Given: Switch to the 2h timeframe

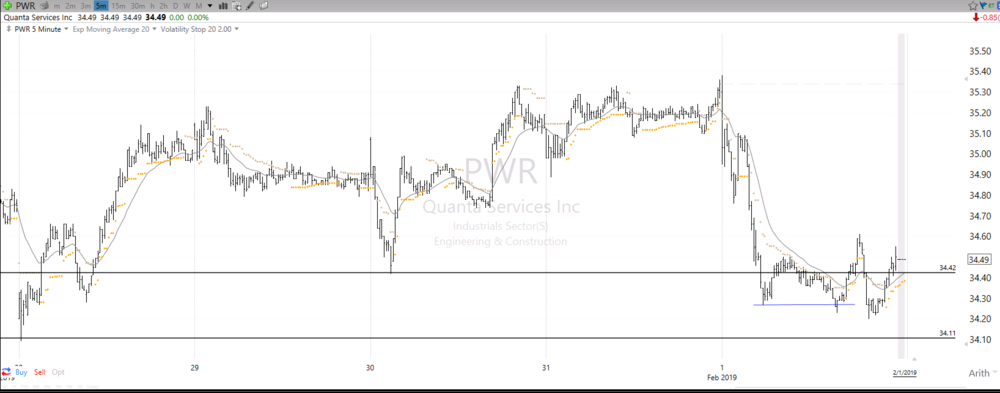Looking at the screenshot, I should pyautogui.click(x=163, y=6).
